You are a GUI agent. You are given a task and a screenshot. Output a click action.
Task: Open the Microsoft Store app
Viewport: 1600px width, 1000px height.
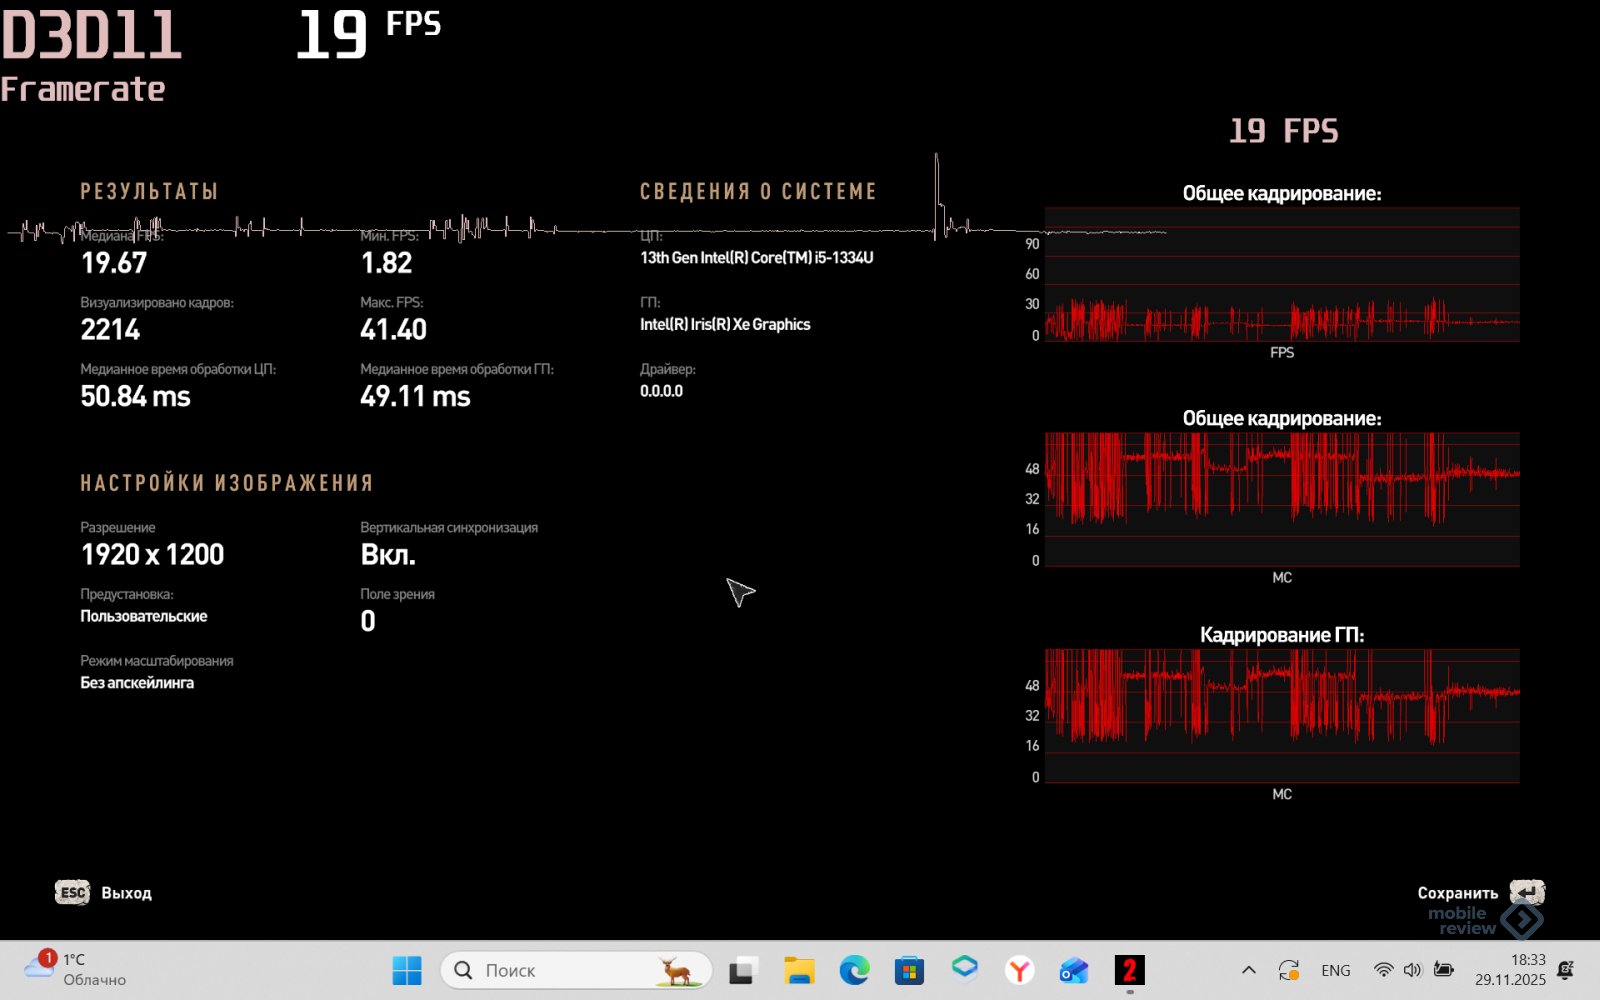(909, 970)
